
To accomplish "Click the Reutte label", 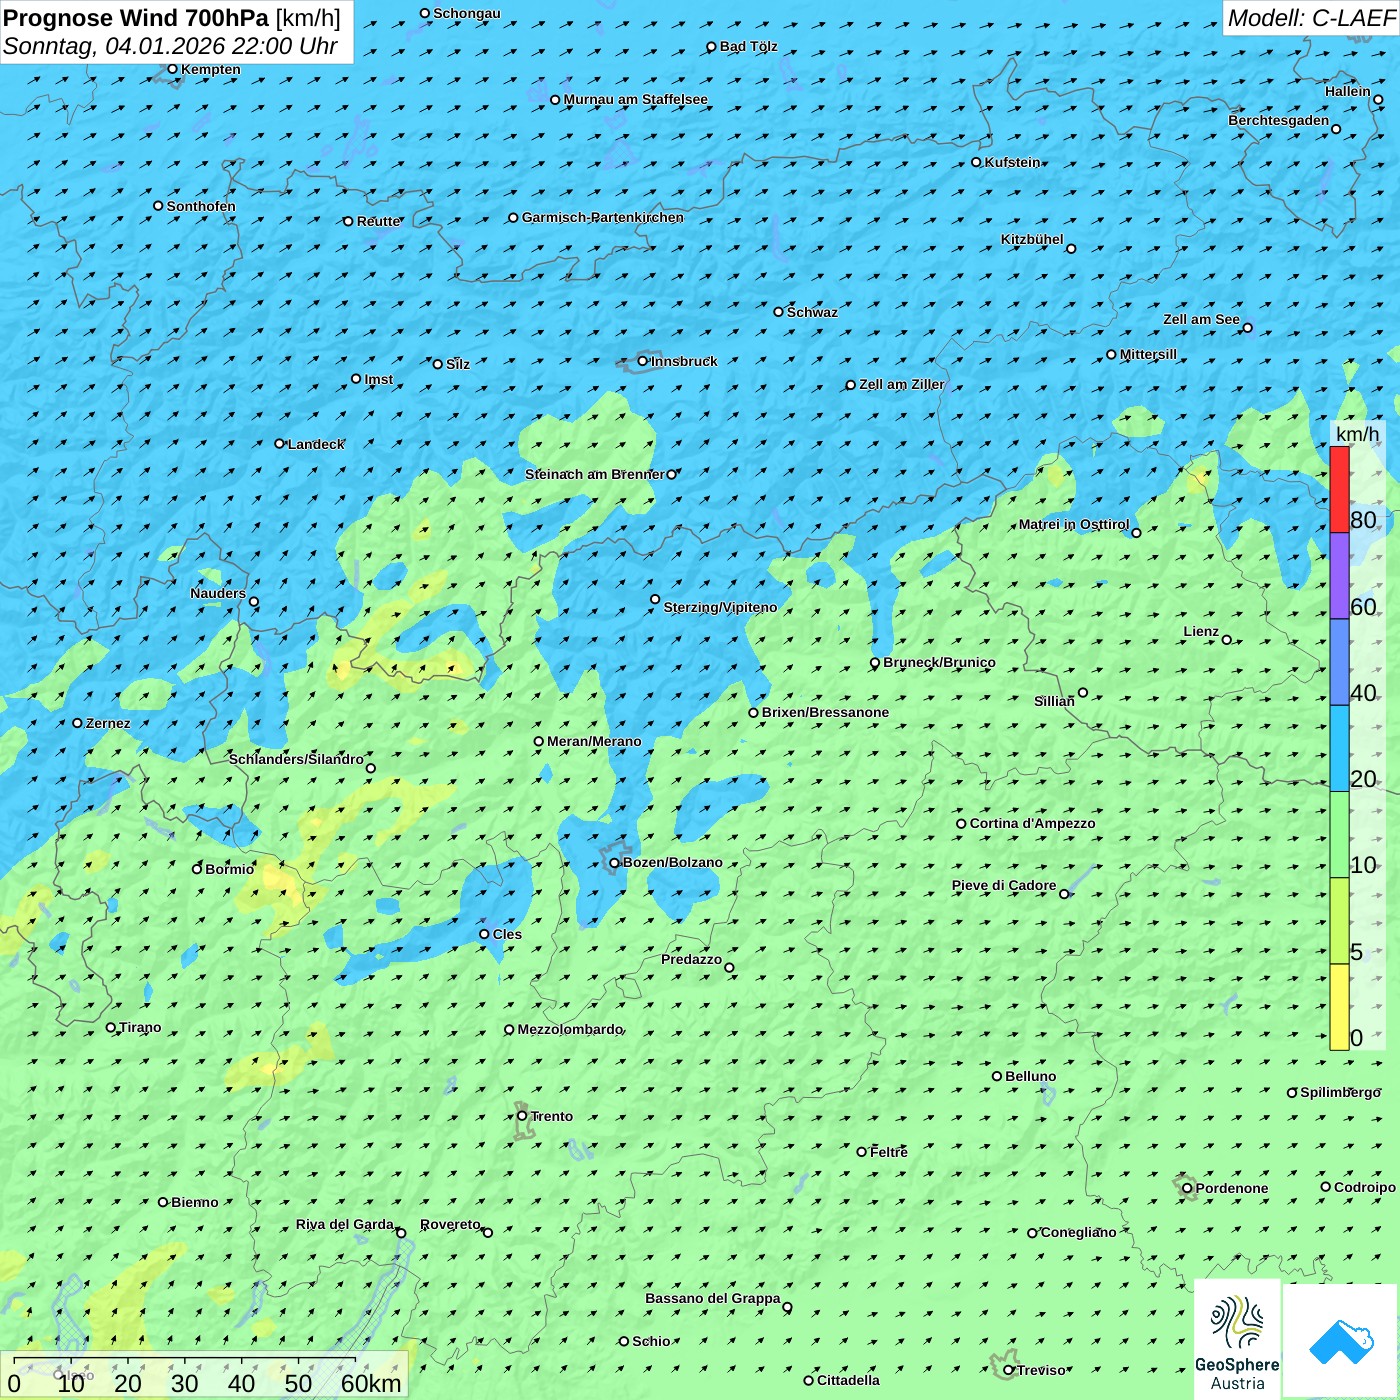I will [378, 221].
